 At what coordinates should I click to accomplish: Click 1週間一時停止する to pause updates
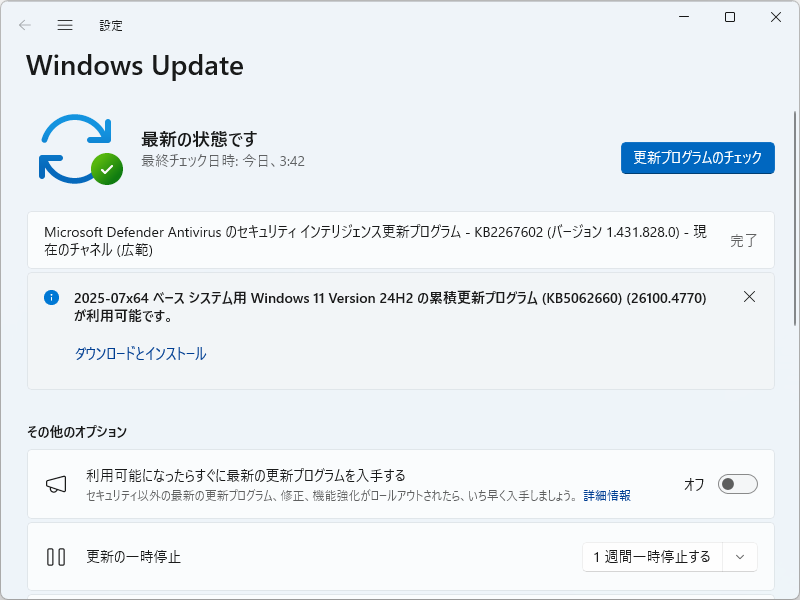tap(652, 557)
